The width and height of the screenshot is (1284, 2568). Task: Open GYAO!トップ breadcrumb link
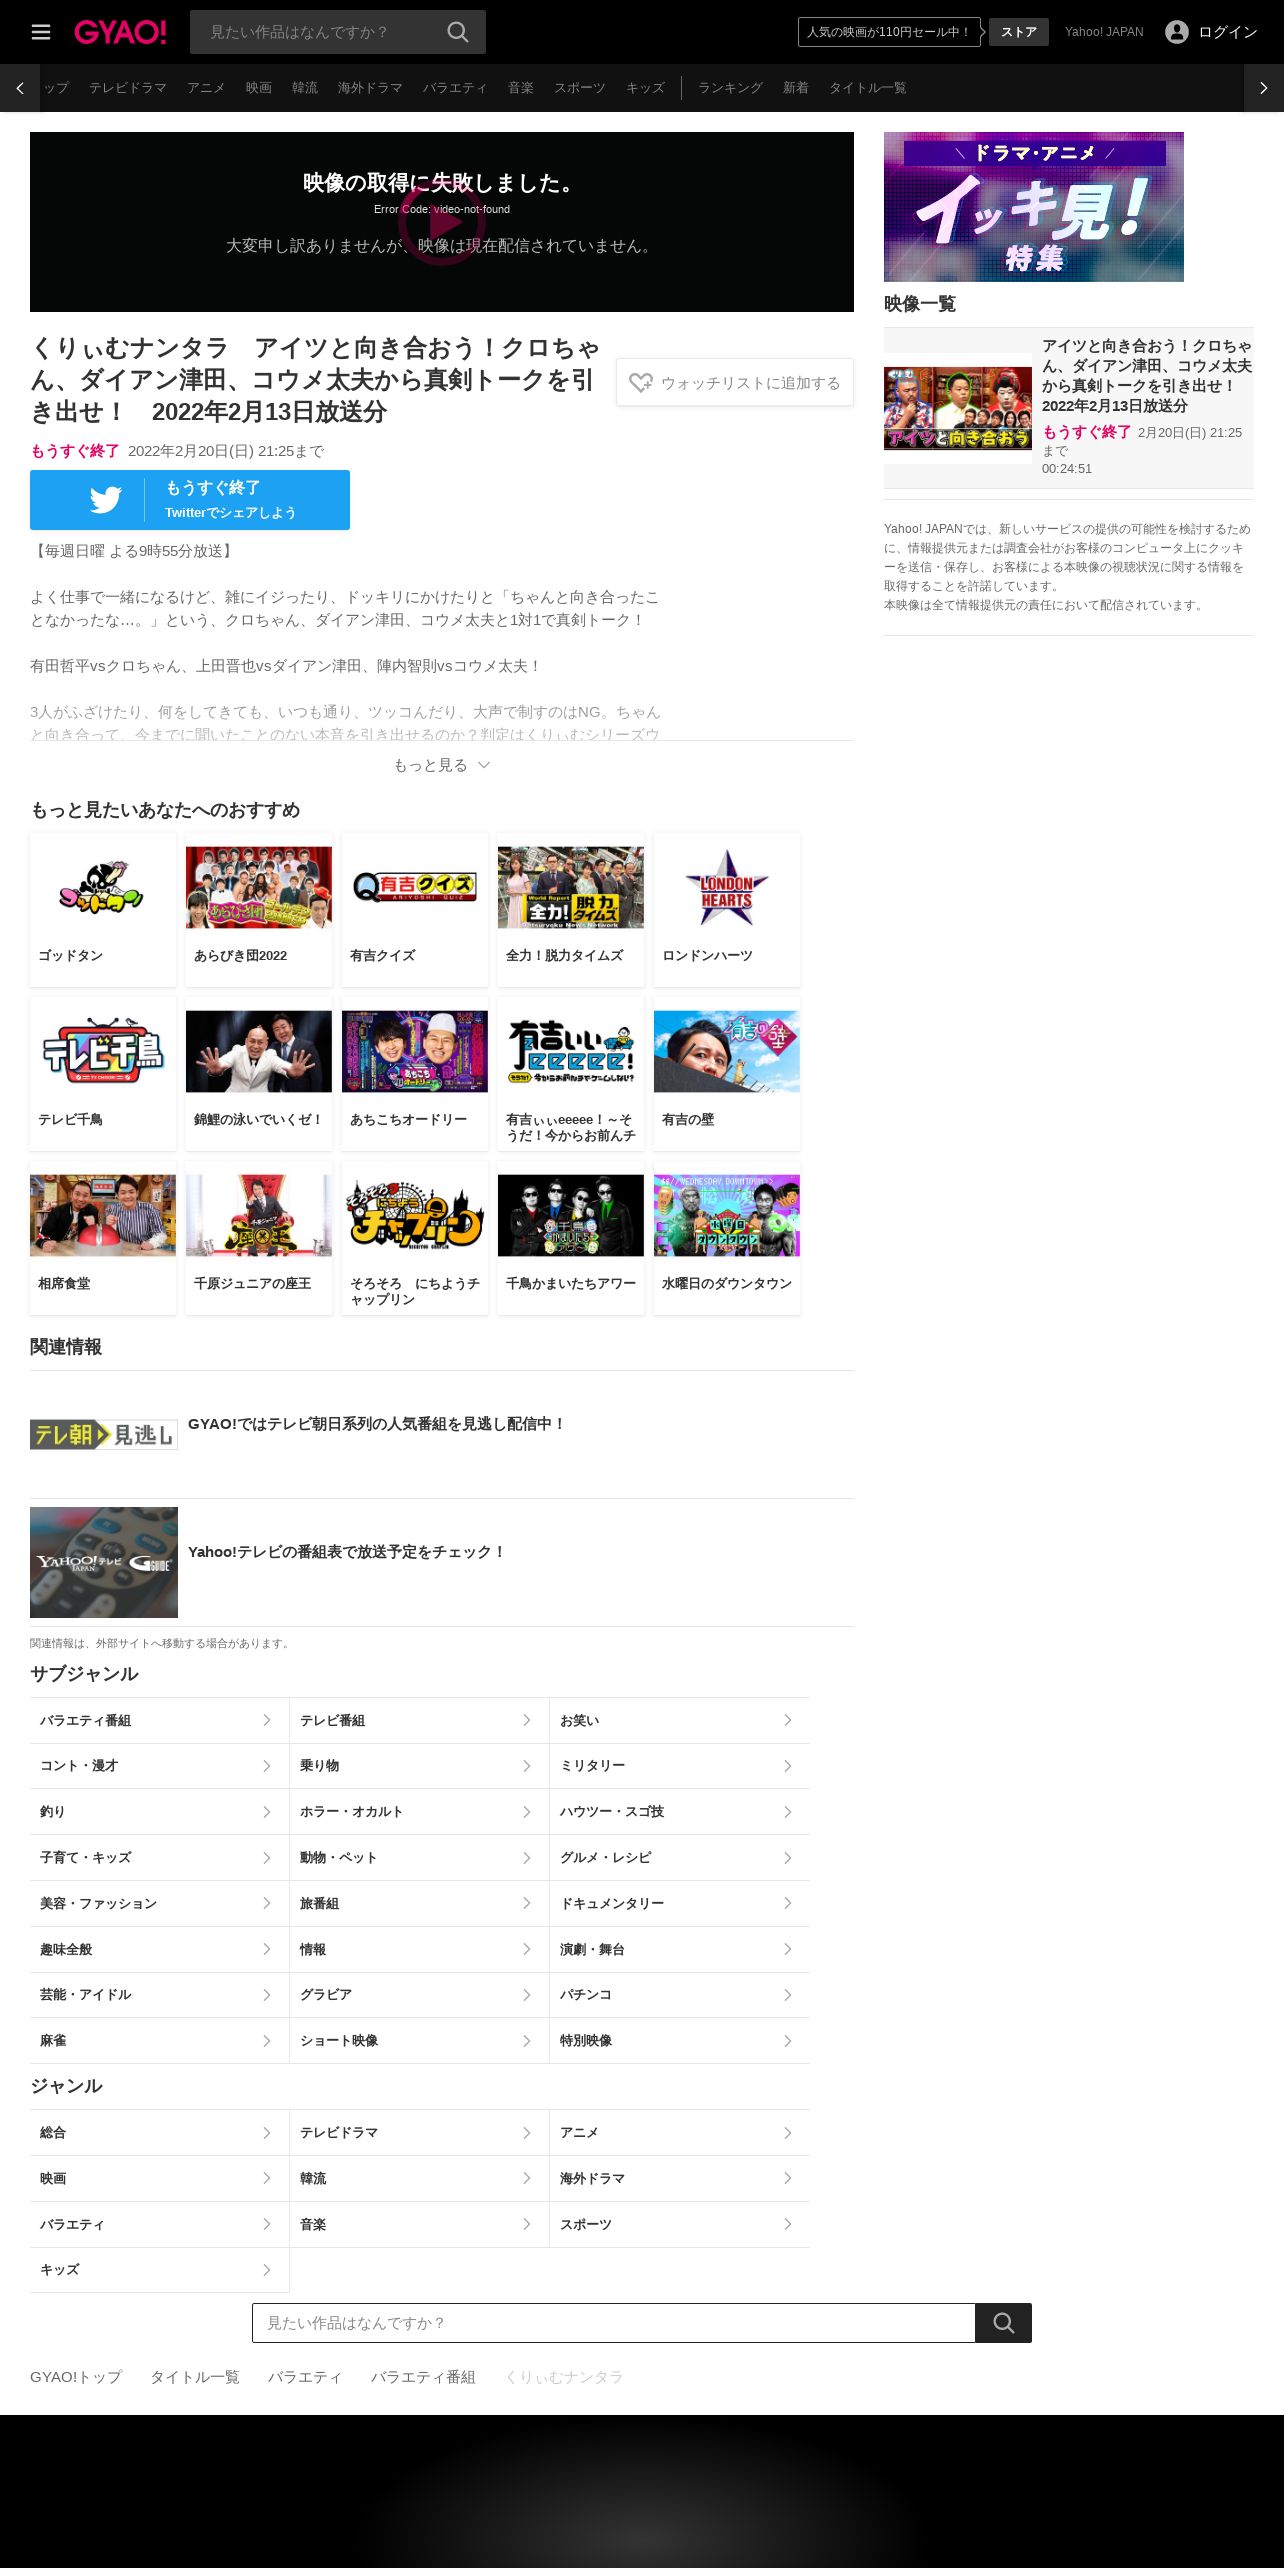76,2377
